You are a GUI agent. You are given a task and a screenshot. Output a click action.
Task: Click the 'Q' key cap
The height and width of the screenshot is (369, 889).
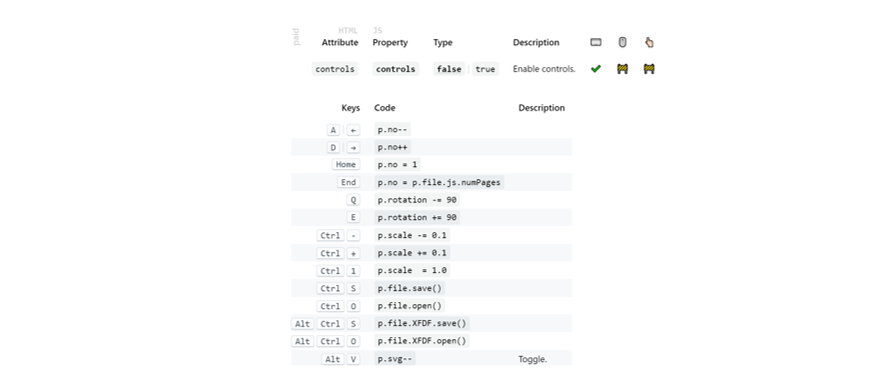point(353,200)
